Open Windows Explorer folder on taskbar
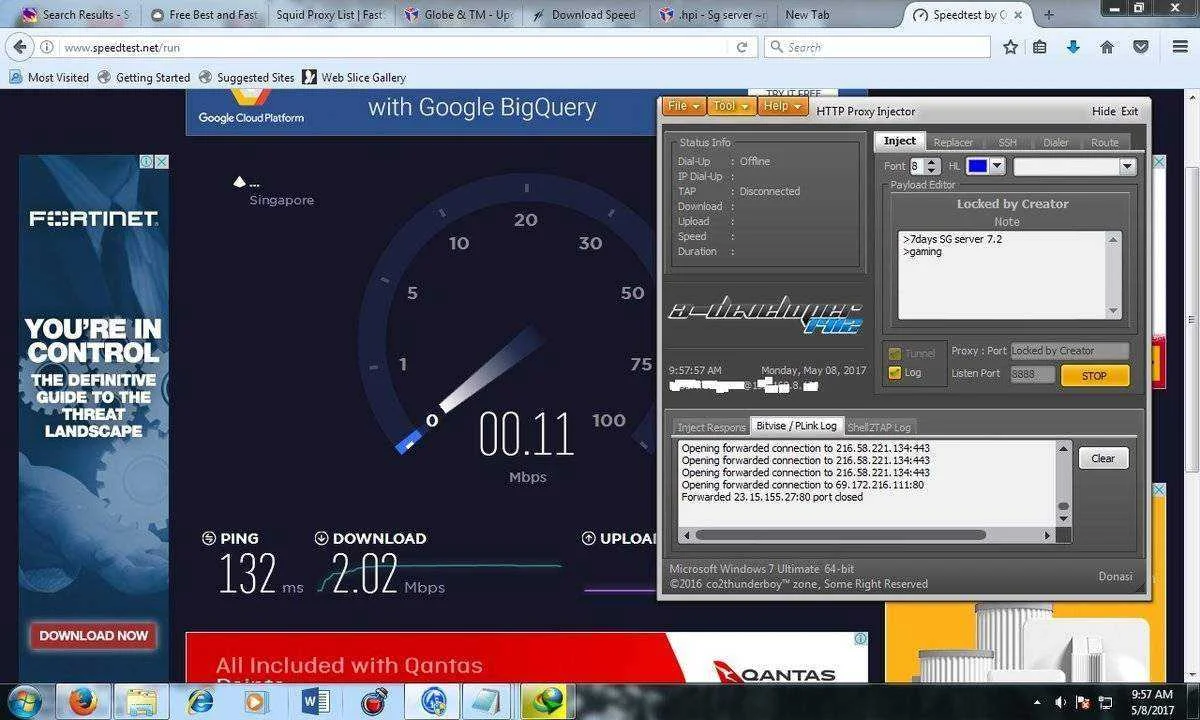 [x=142, y=701]
